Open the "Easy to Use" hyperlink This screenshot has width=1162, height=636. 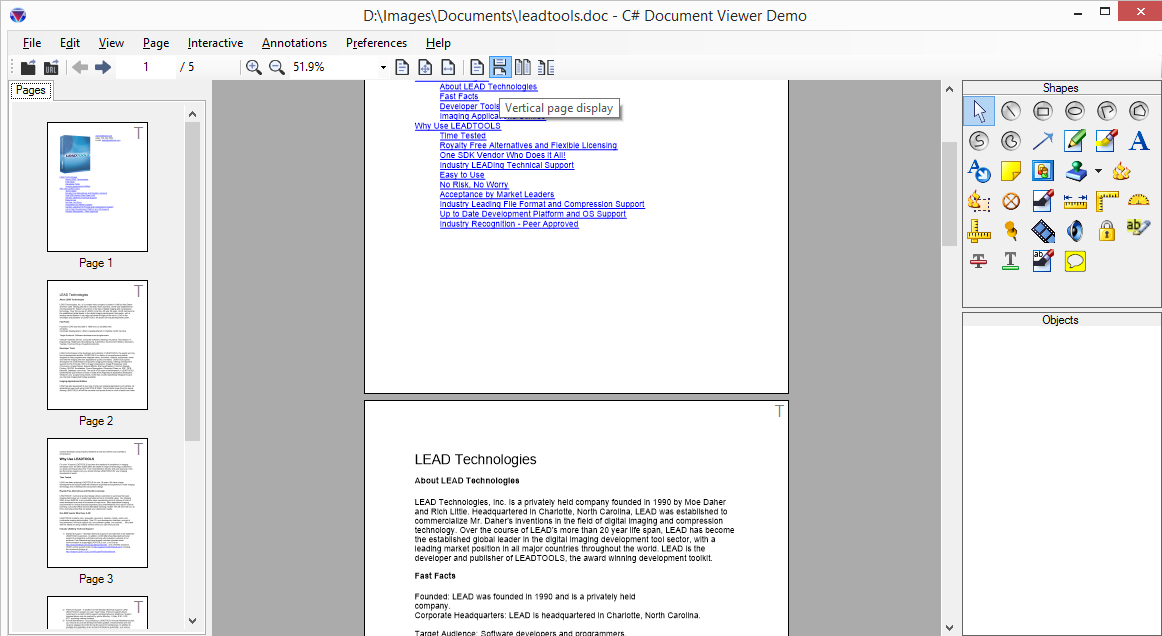pyautogui.click(x=462, y=175)
